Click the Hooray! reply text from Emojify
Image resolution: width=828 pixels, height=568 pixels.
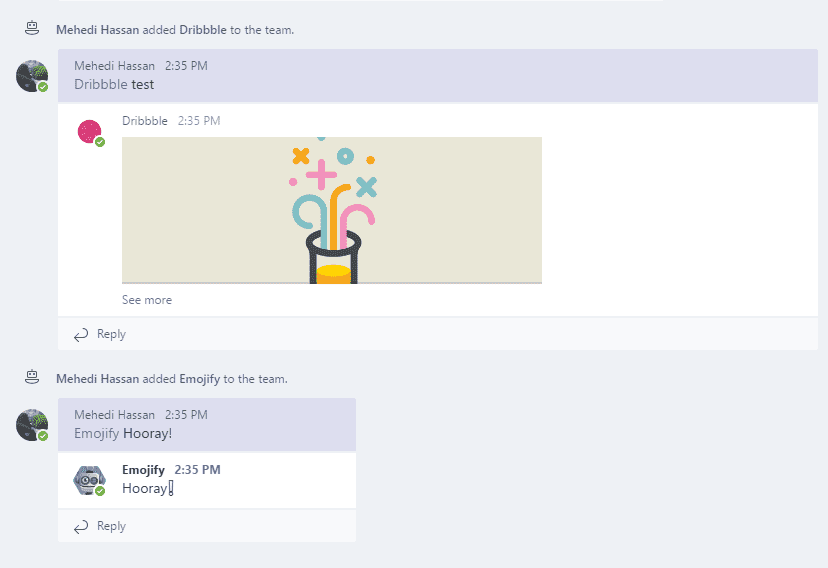coord(146,488)
